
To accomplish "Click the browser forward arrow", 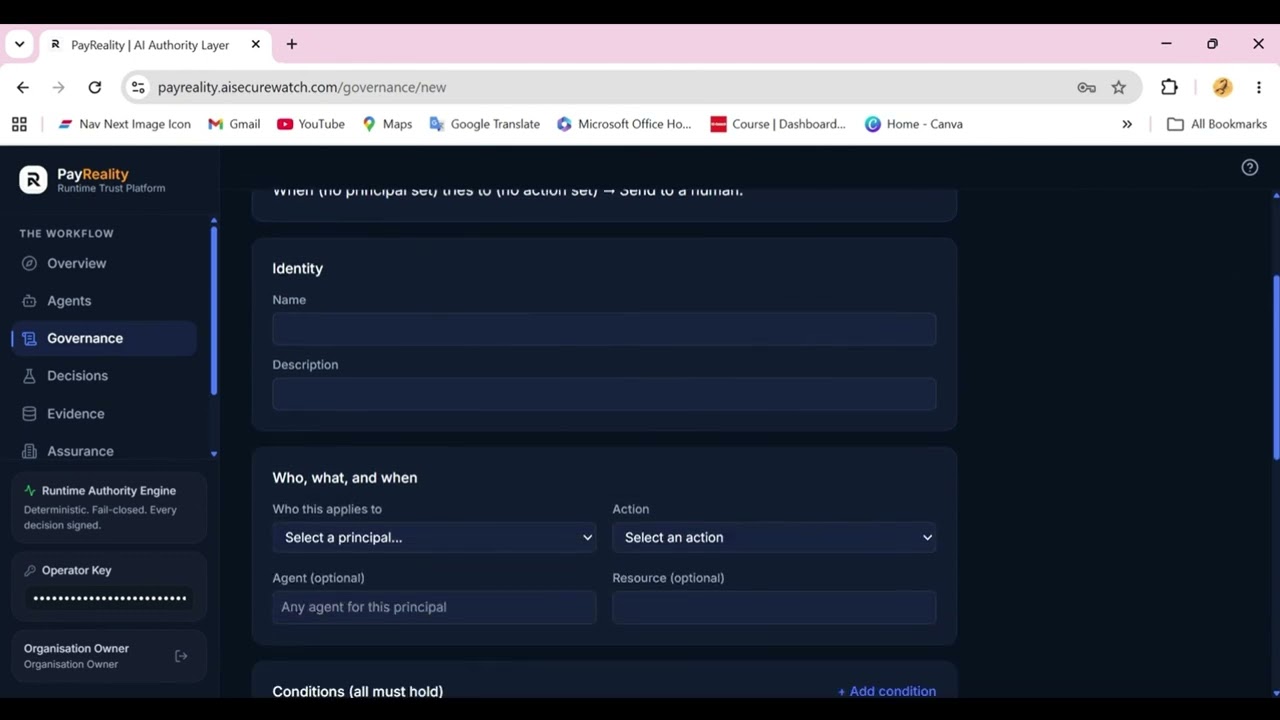I will [58, 87].
